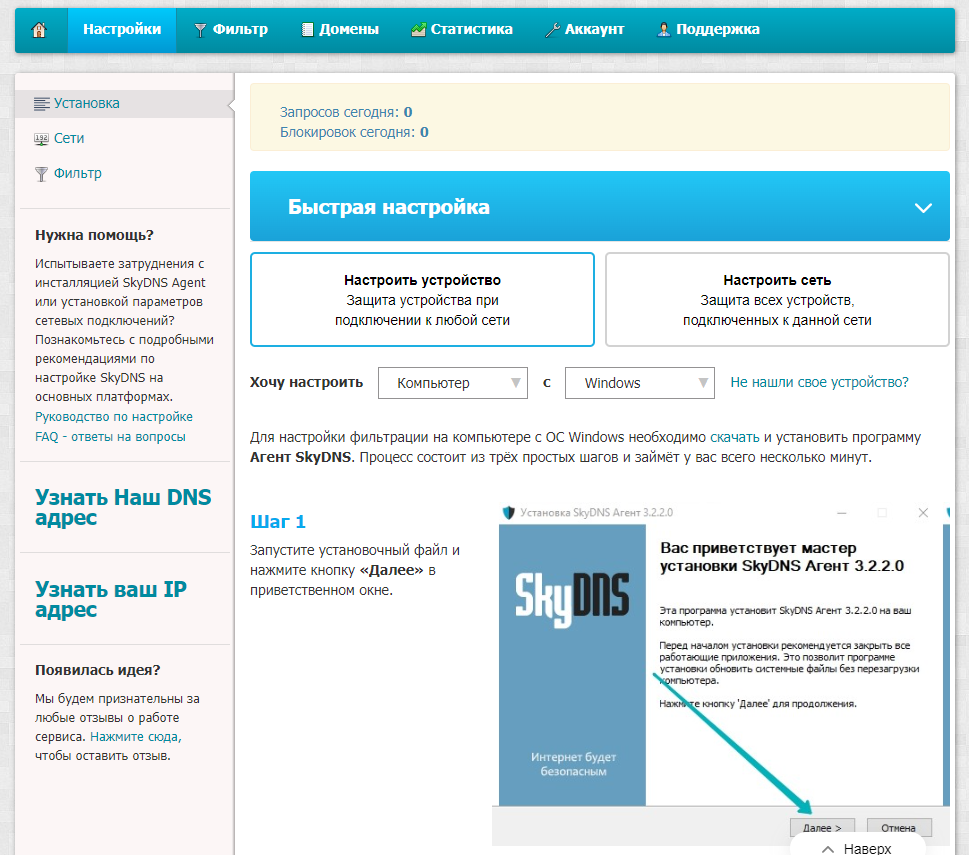The width and height of the screenshot is (969, 855).
Task: Click the Шаг 1 heading
Action: click(x=277, y=522)
